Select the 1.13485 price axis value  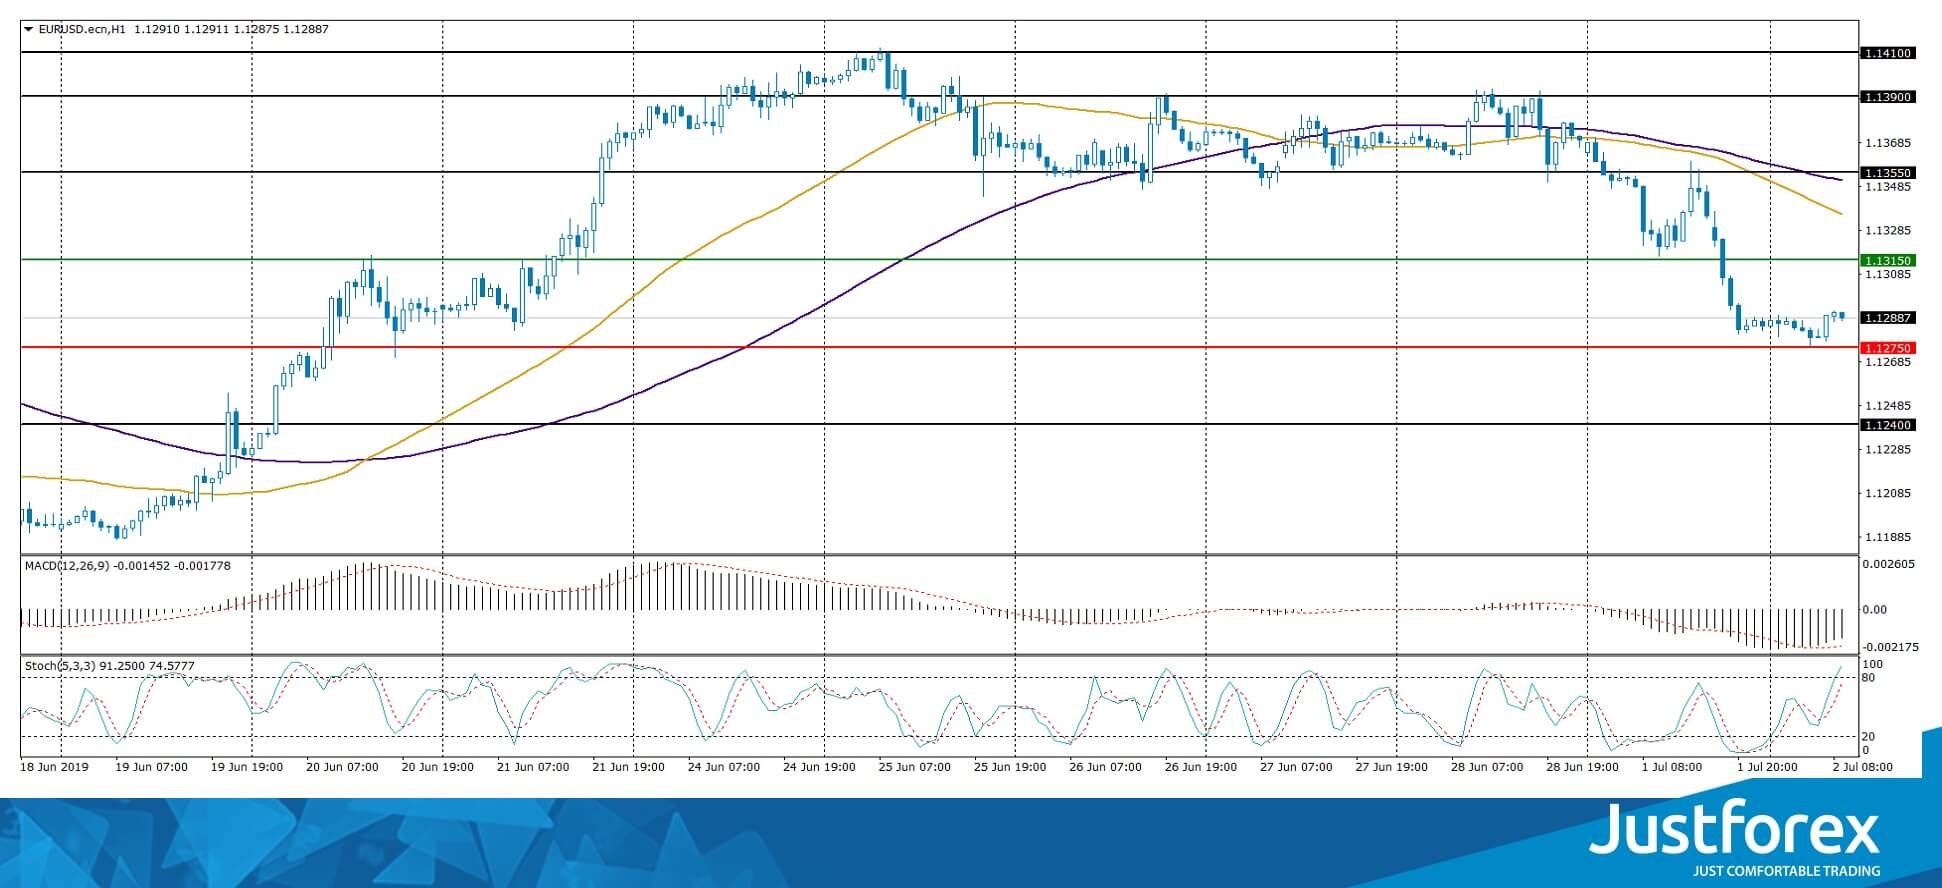tap(1888, 187)
